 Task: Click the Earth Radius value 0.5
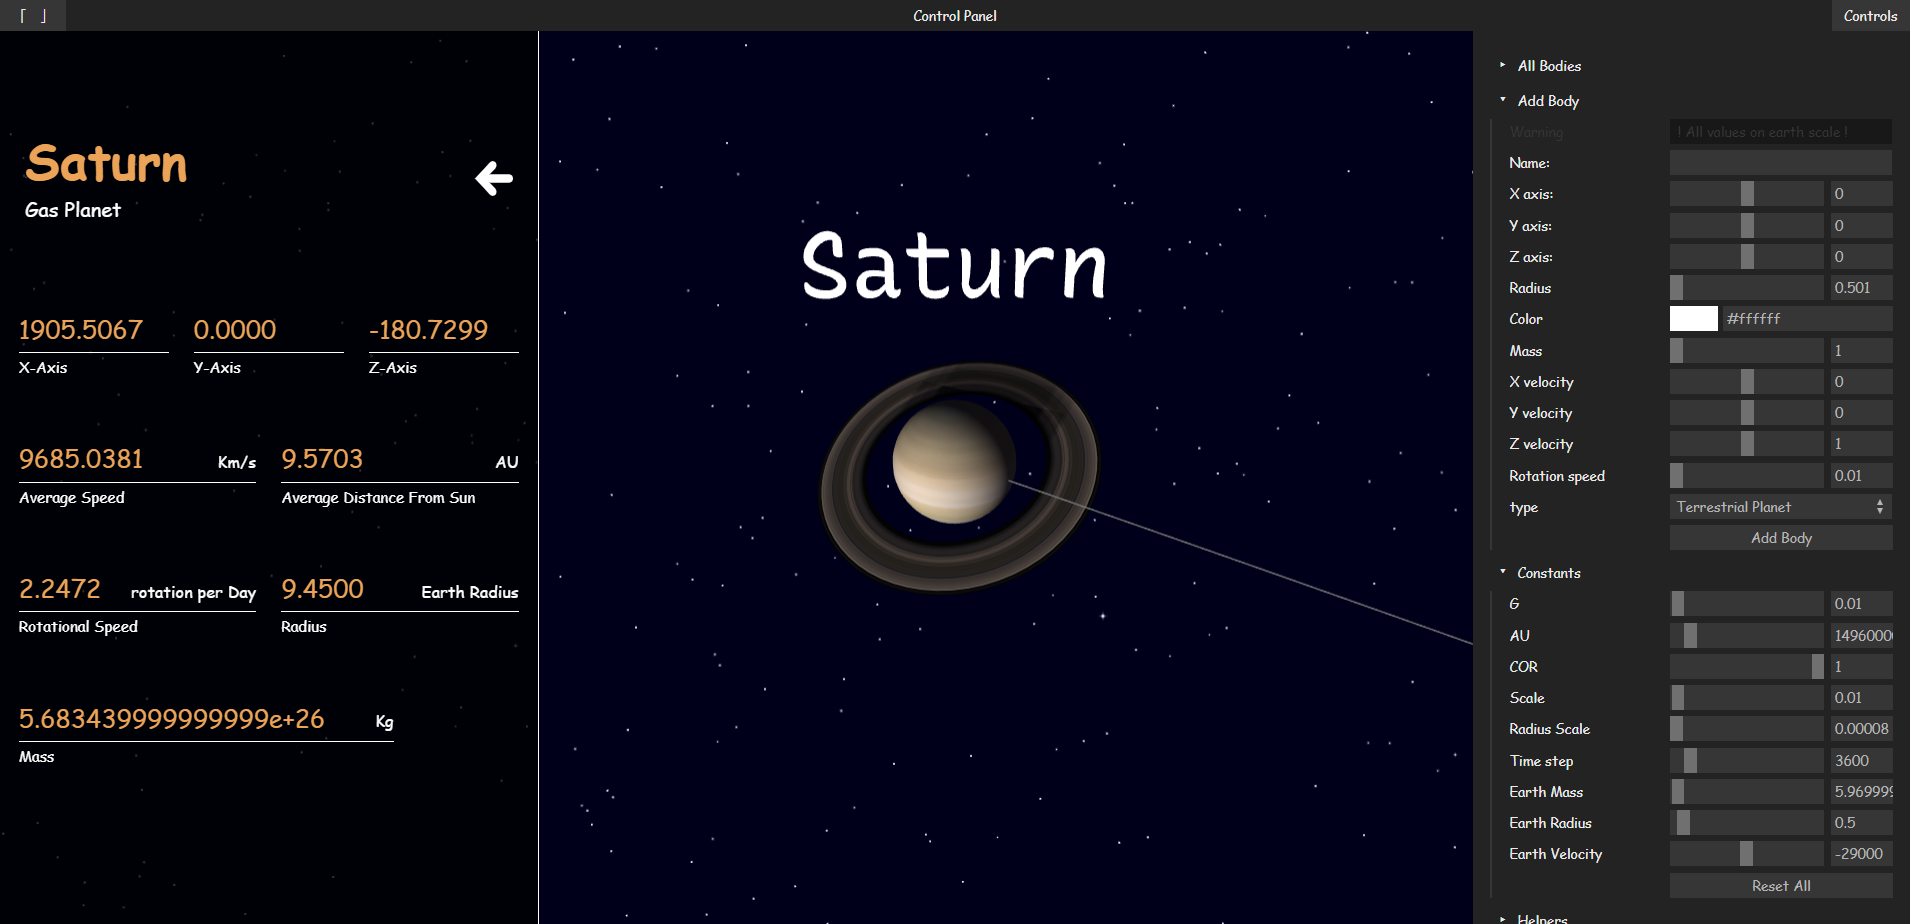coord(1861,823)
